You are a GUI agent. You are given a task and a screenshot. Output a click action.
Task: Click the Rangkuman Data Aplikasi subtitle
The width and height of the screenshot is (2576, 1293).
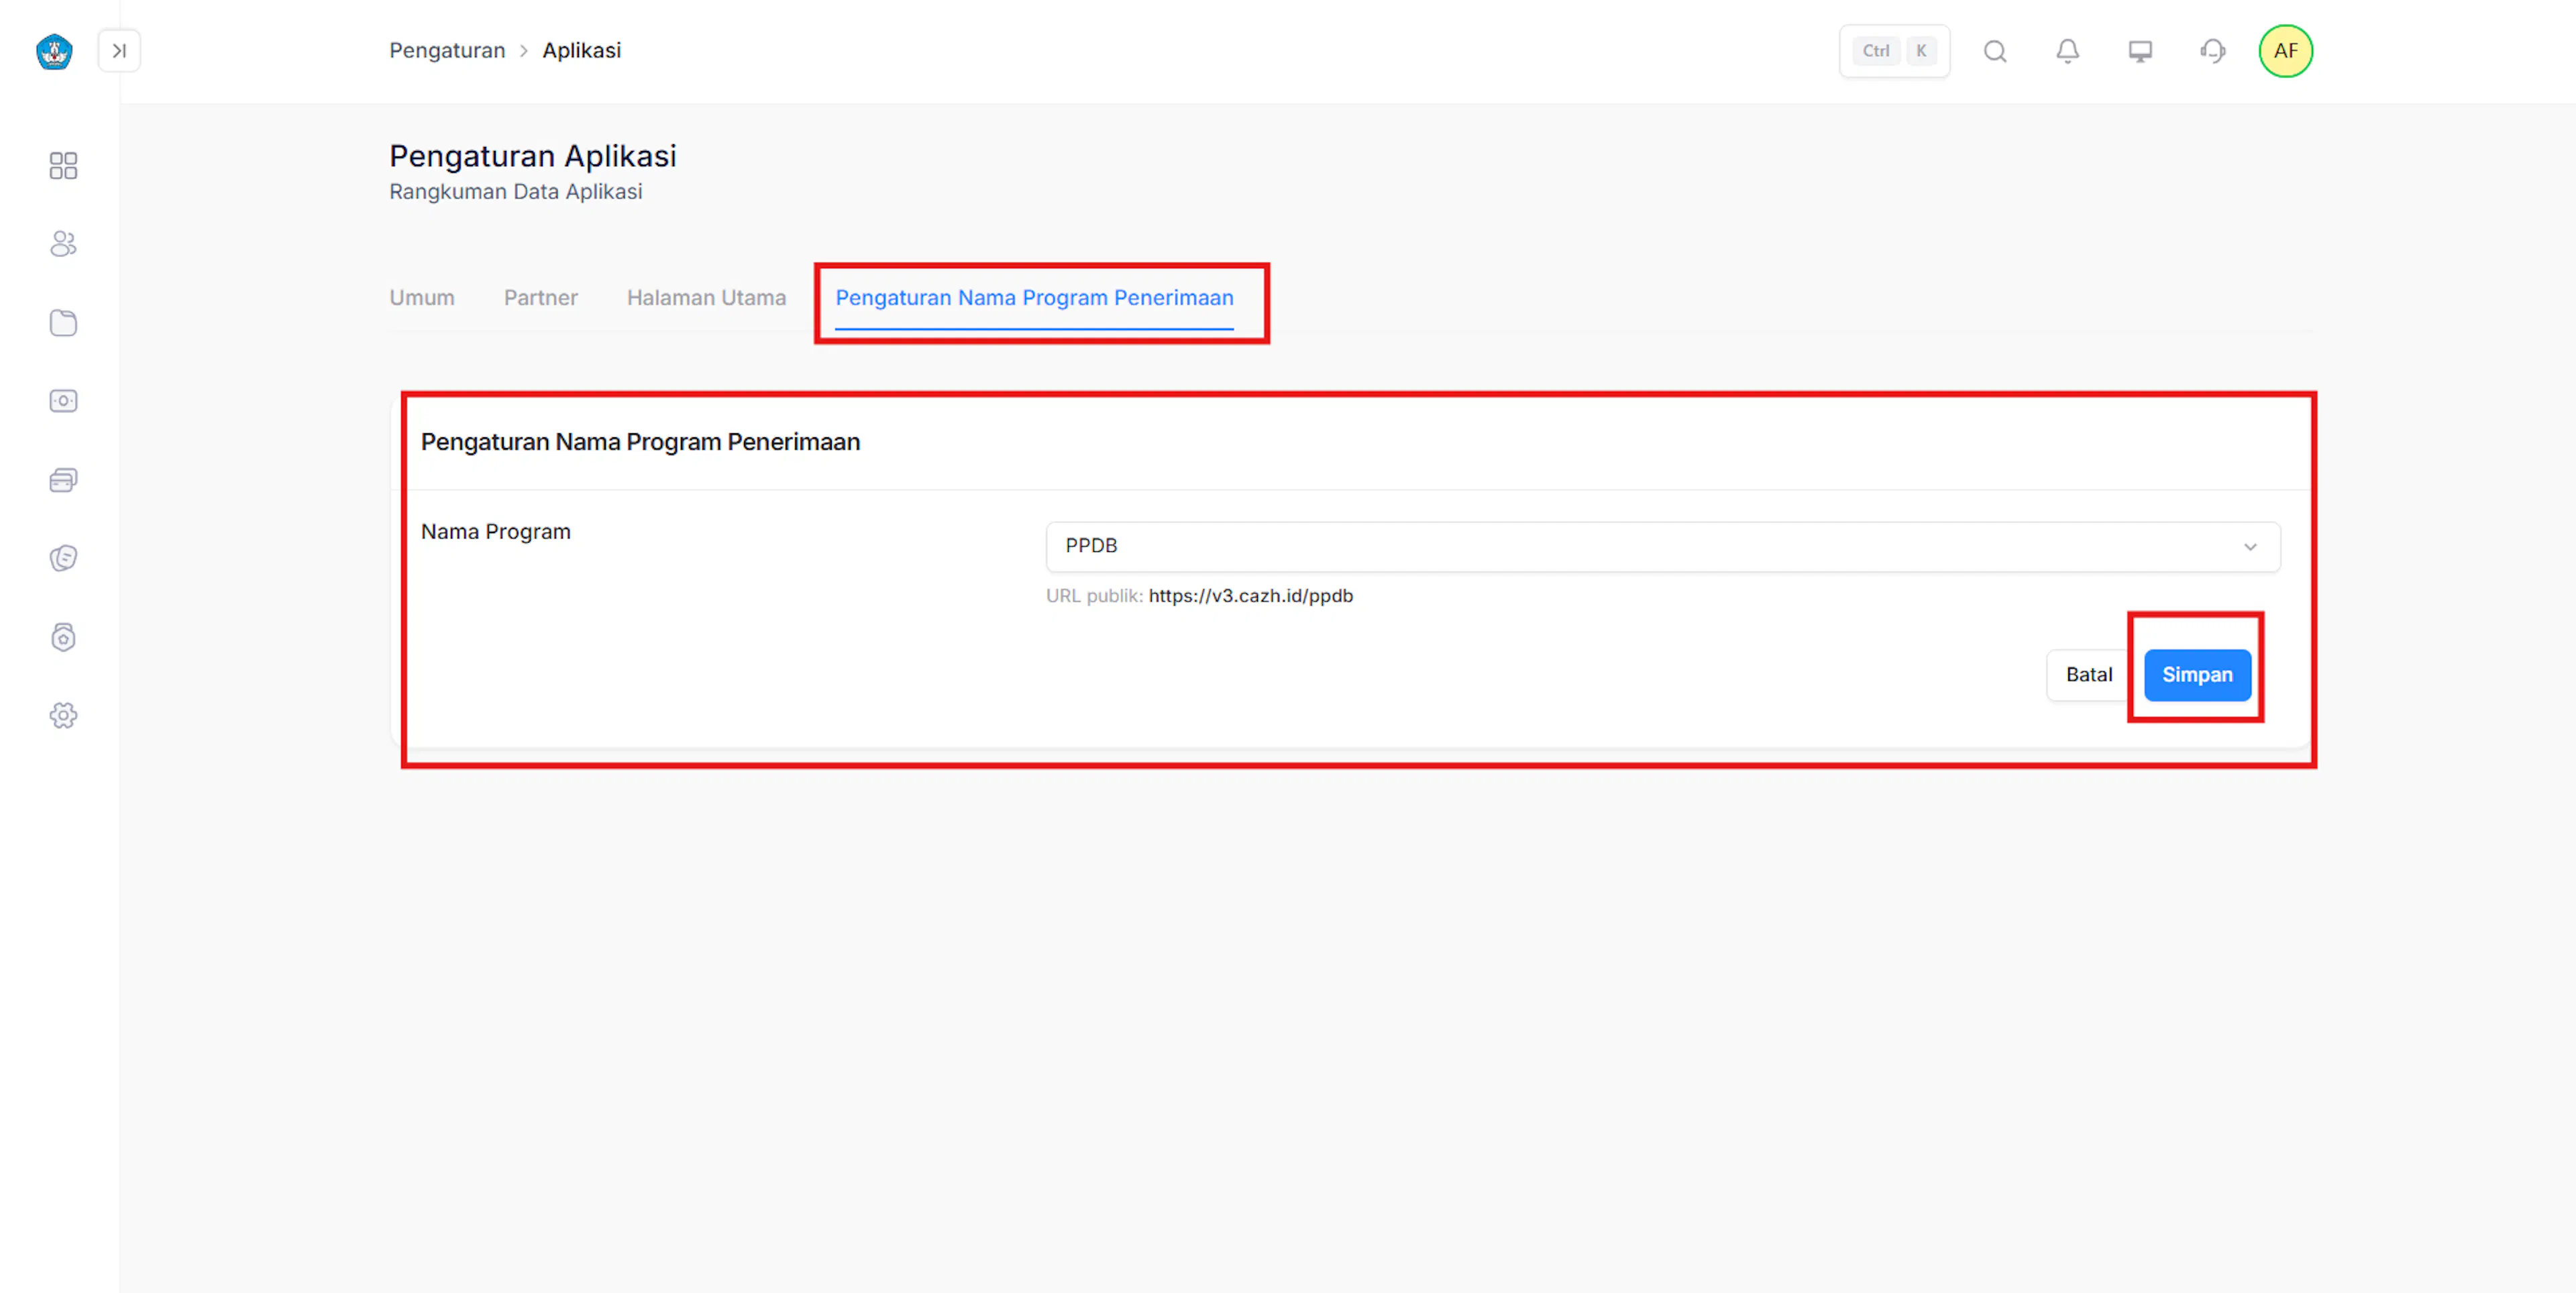(x=516, y=192)
